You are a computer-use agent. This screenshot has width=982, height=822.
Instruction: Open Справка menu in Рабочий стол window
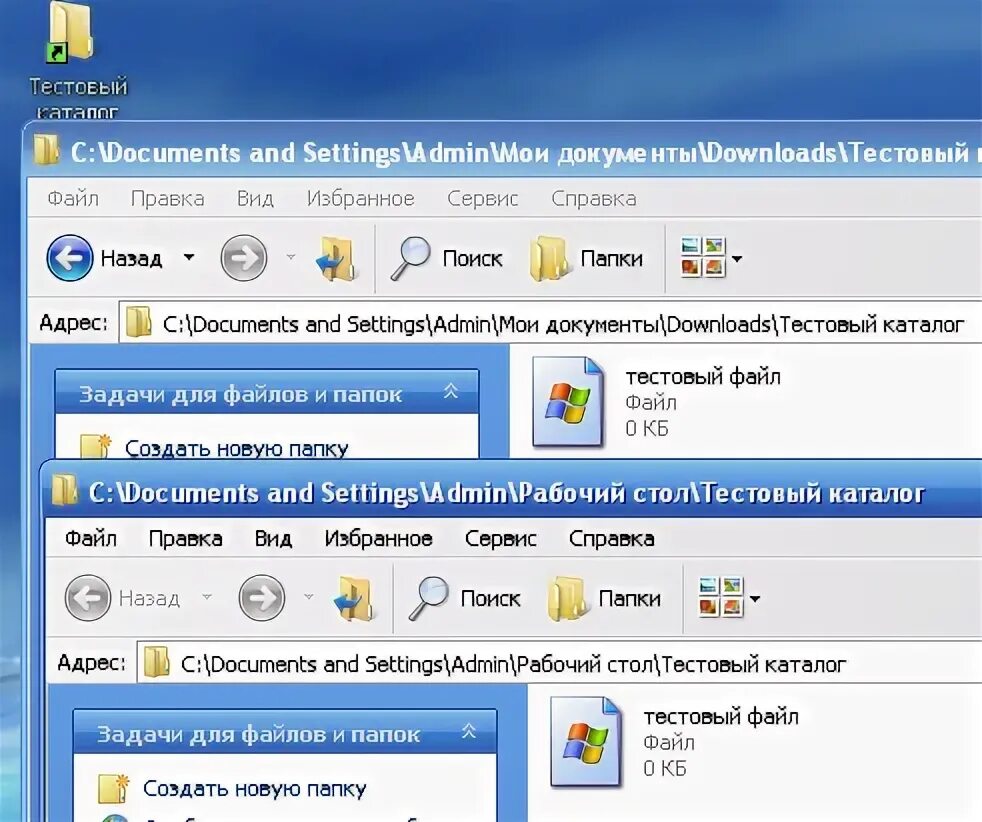click(x=611, y=538)
